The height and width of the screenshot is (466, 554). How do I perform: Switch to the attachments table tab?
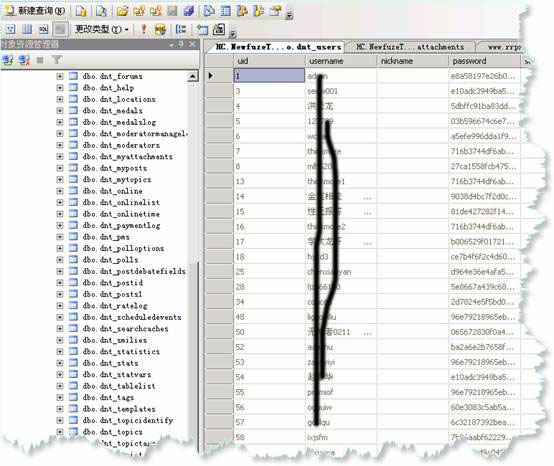point(410,47)
